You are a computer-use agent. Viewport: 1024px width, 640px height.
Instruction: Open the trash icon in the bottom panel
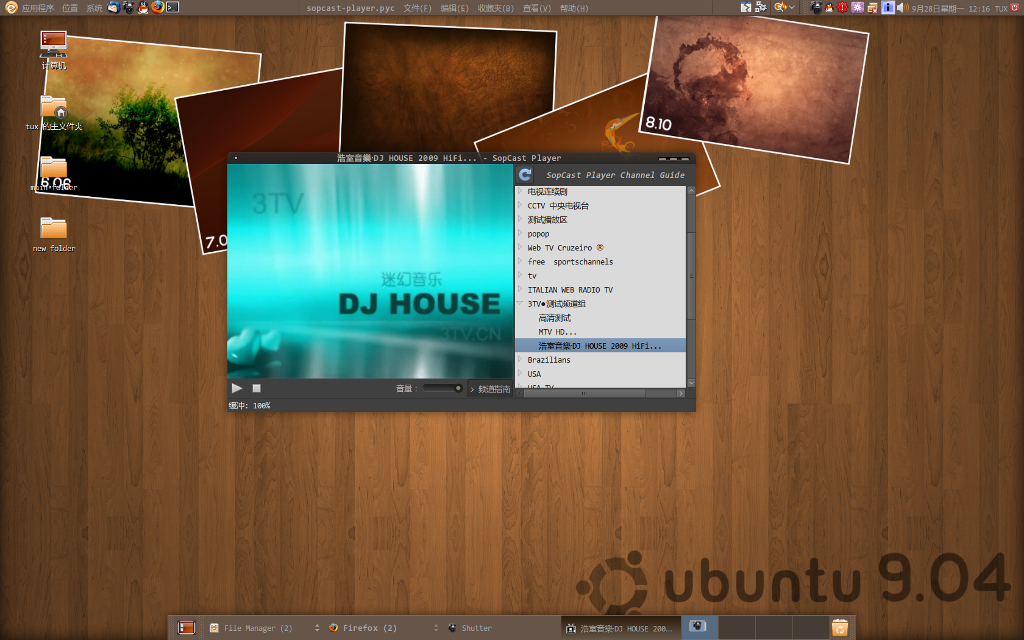[840, 628]
